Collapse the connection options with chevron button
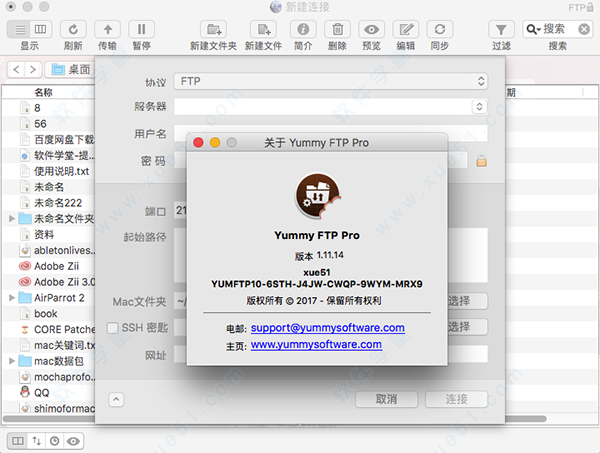The height and width of the screenshot is (453, 600). coord(116,399)
